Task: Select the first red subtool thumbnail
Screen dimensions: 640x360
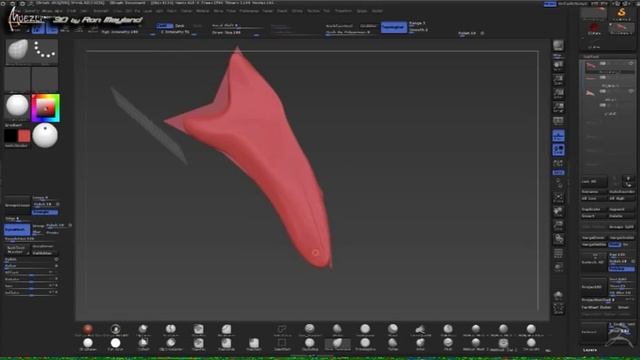Action: click(590, 66)
